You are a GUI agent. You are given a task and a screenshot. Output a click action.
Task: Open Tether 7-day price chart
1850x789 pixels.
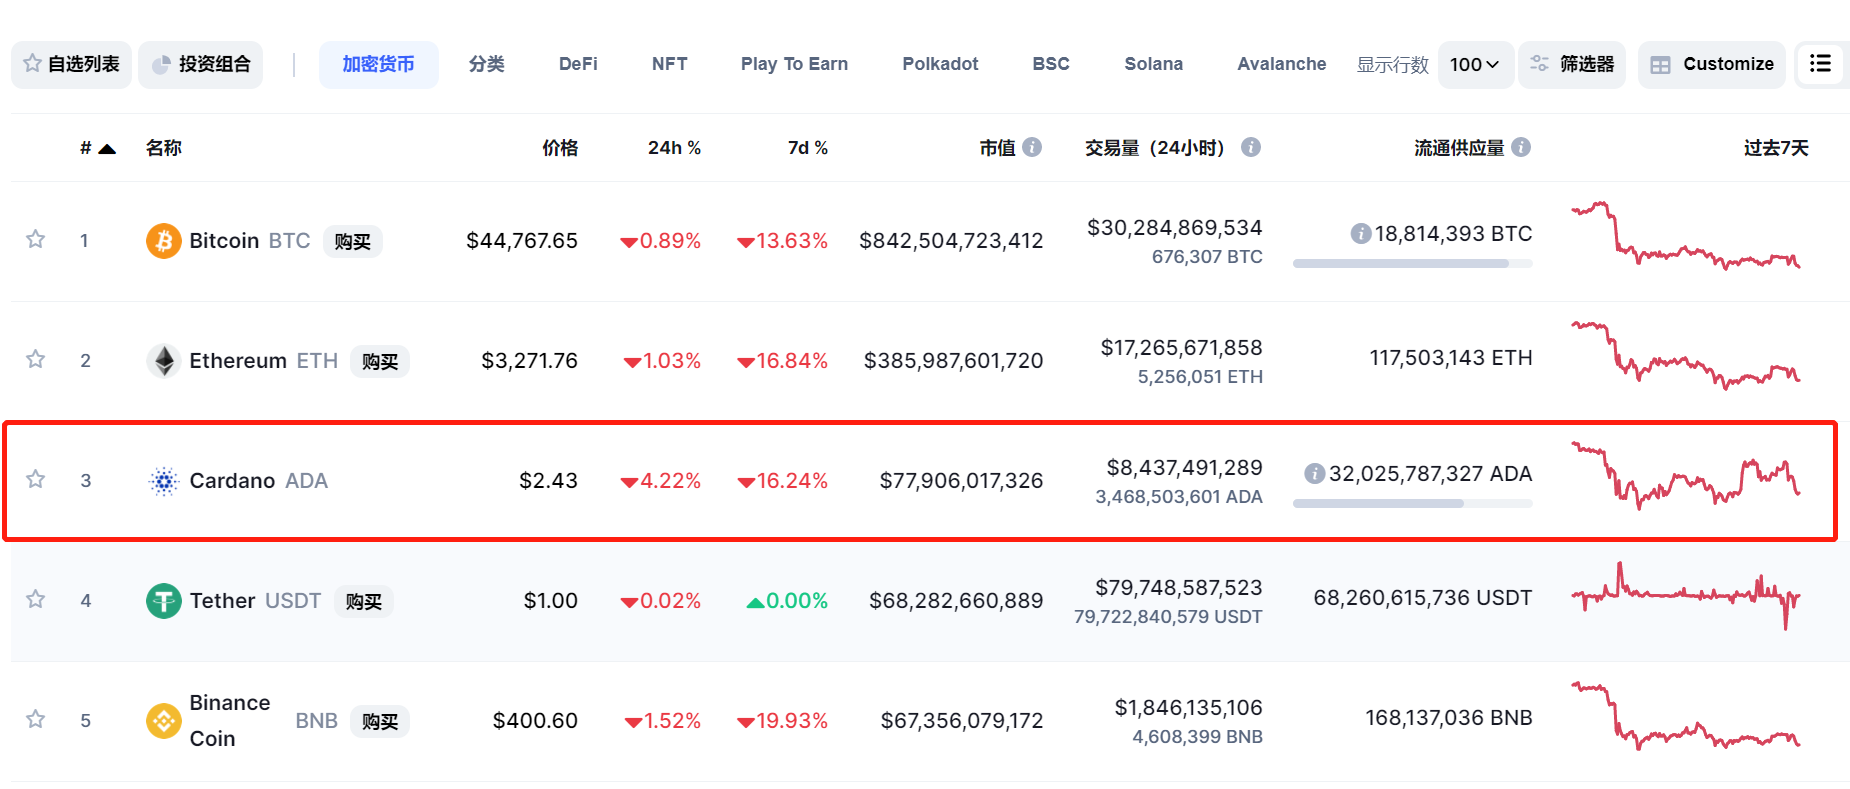[x=1686, y=596]
